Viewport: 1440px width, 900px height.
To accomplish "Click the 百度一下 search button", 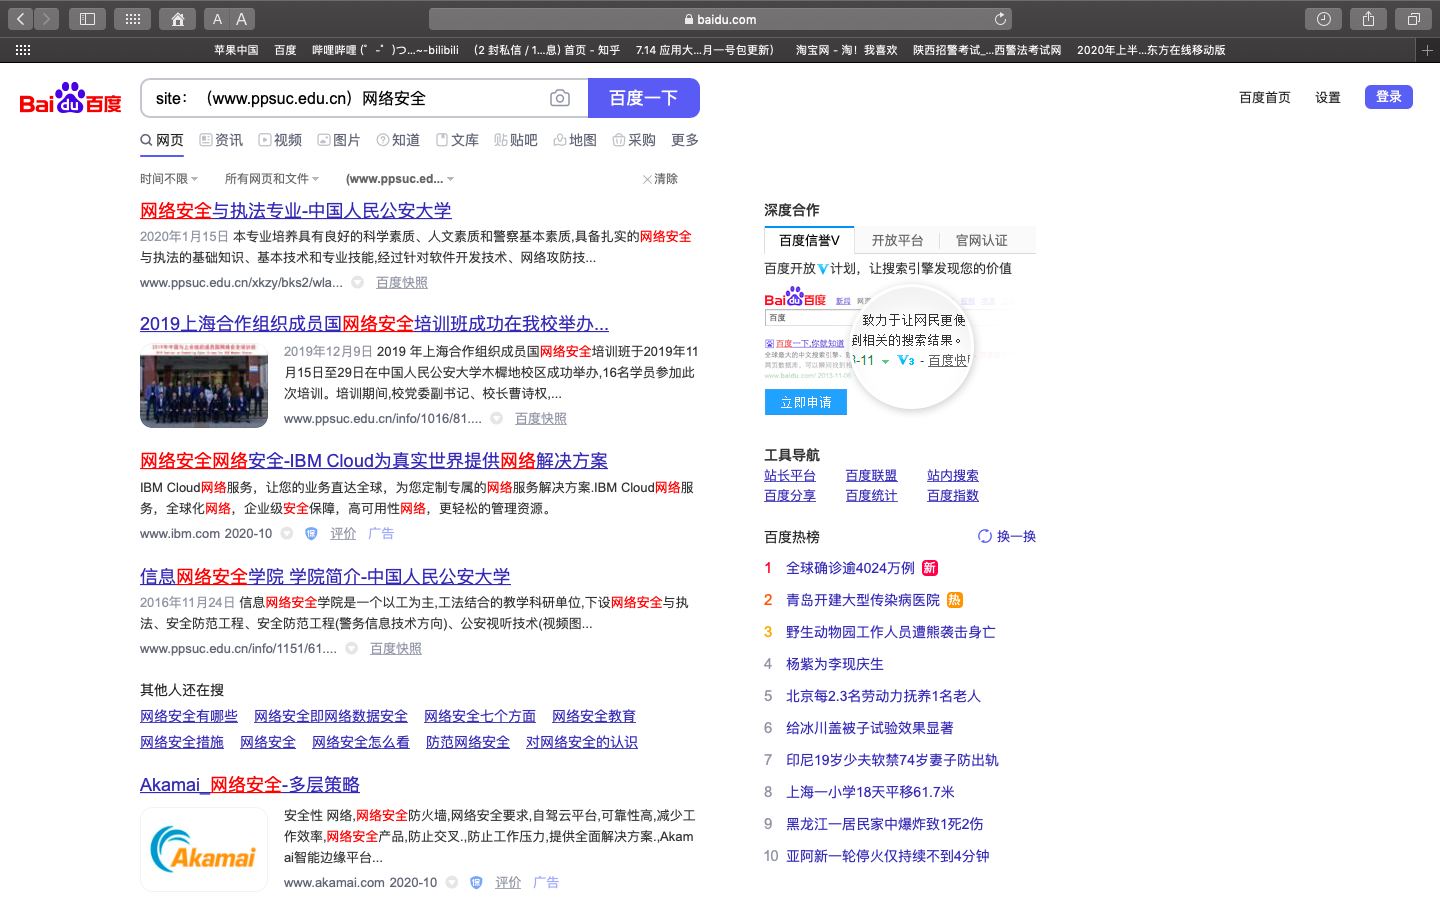I will coord(644,98).
